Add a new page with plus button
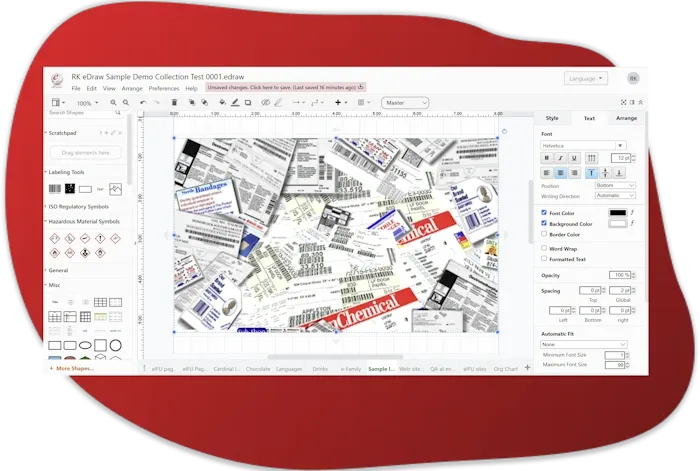Image resolution: width=700 pixels, height=471 pixels. point(527,368)
